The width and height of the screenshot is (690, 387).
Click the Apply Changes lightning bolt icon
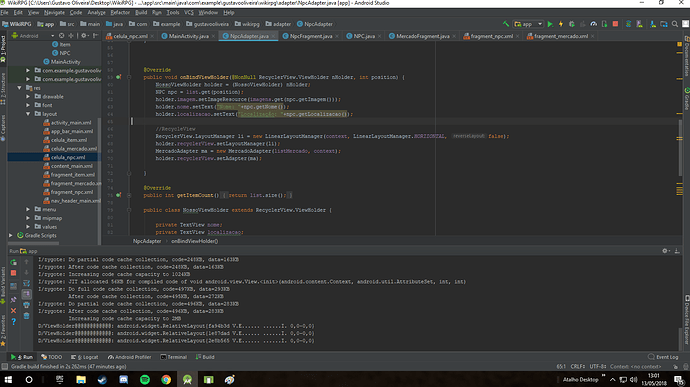click(x=561, y=24)
